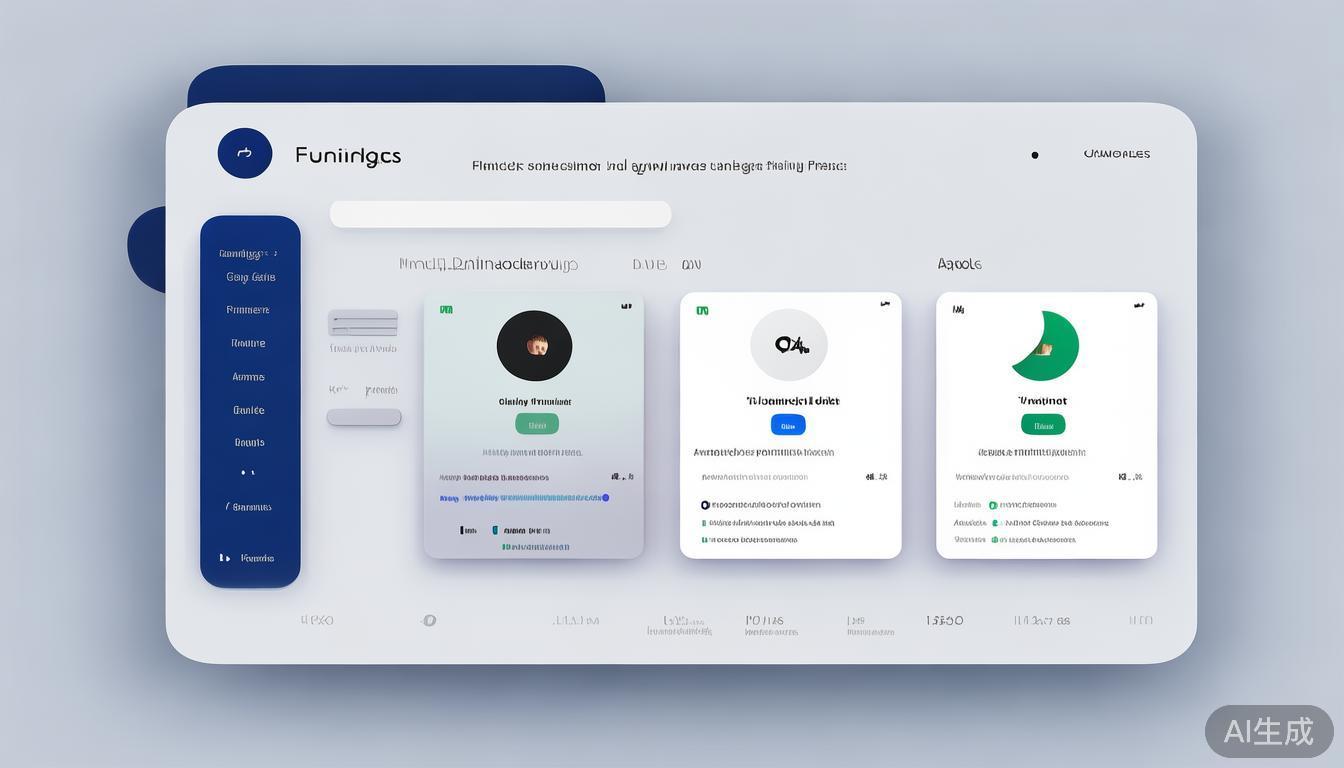
Task: Click the green badge at first card's top-left
Action: click(x=446, y=310)
